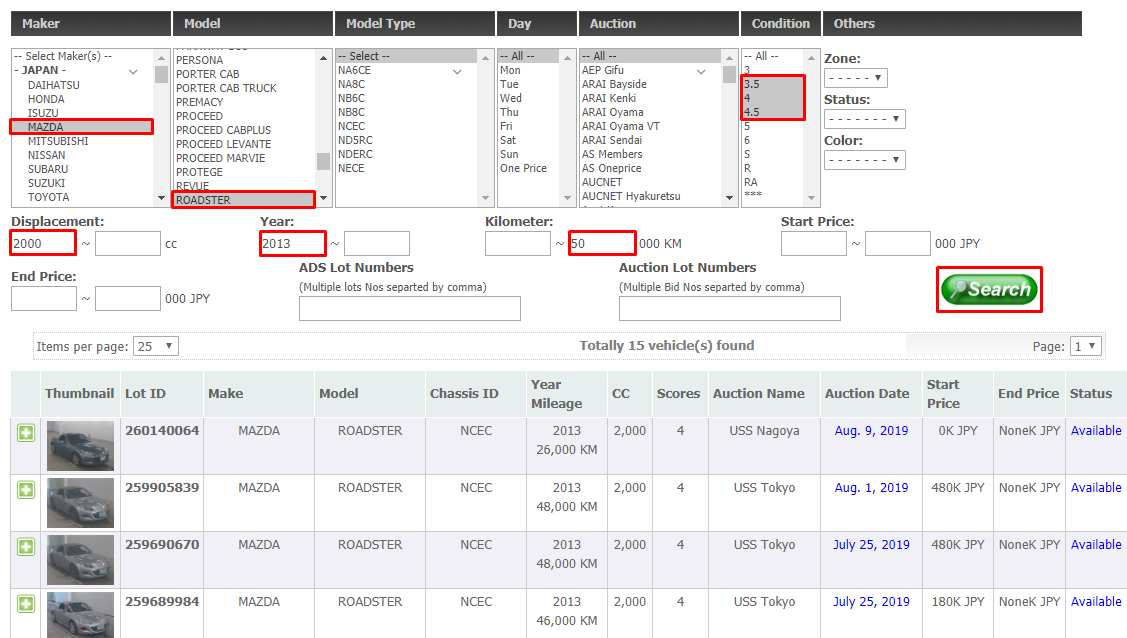Expand row for lot 259690670

click(x=26, y=546)
